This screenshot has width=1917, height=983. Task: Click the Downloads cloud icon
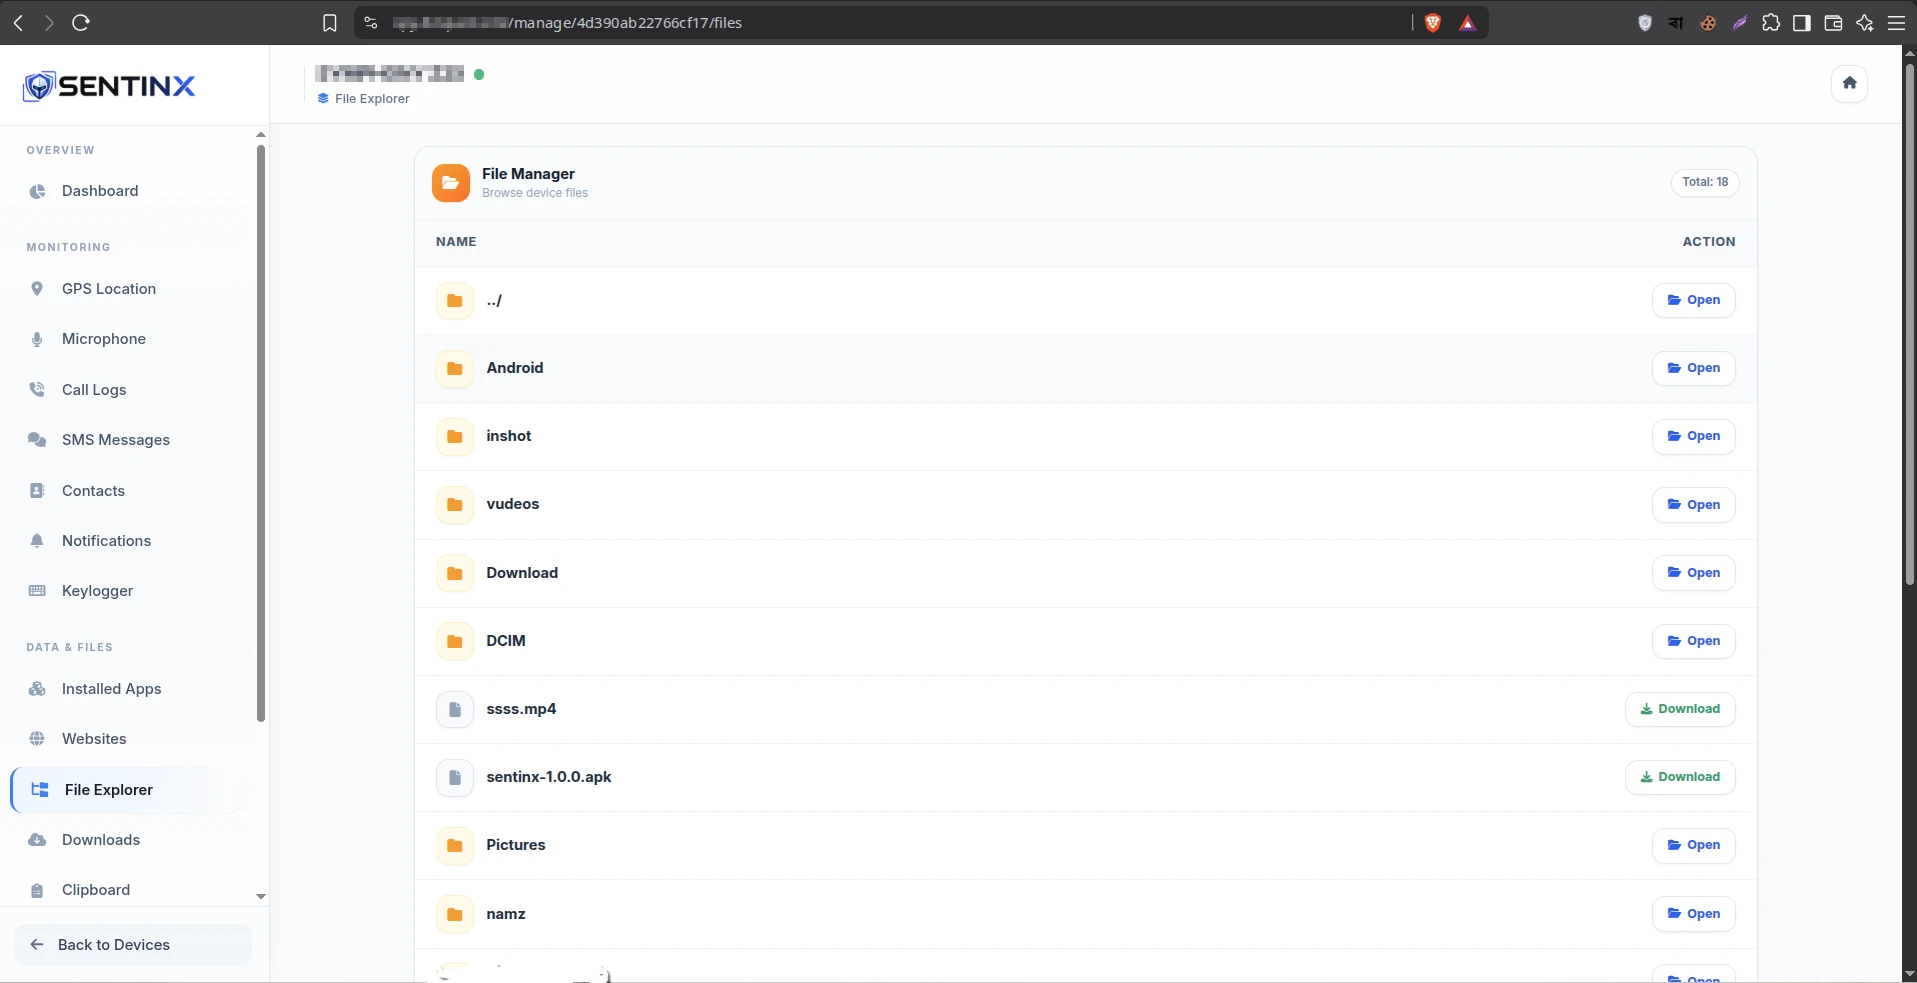point(37,840)
